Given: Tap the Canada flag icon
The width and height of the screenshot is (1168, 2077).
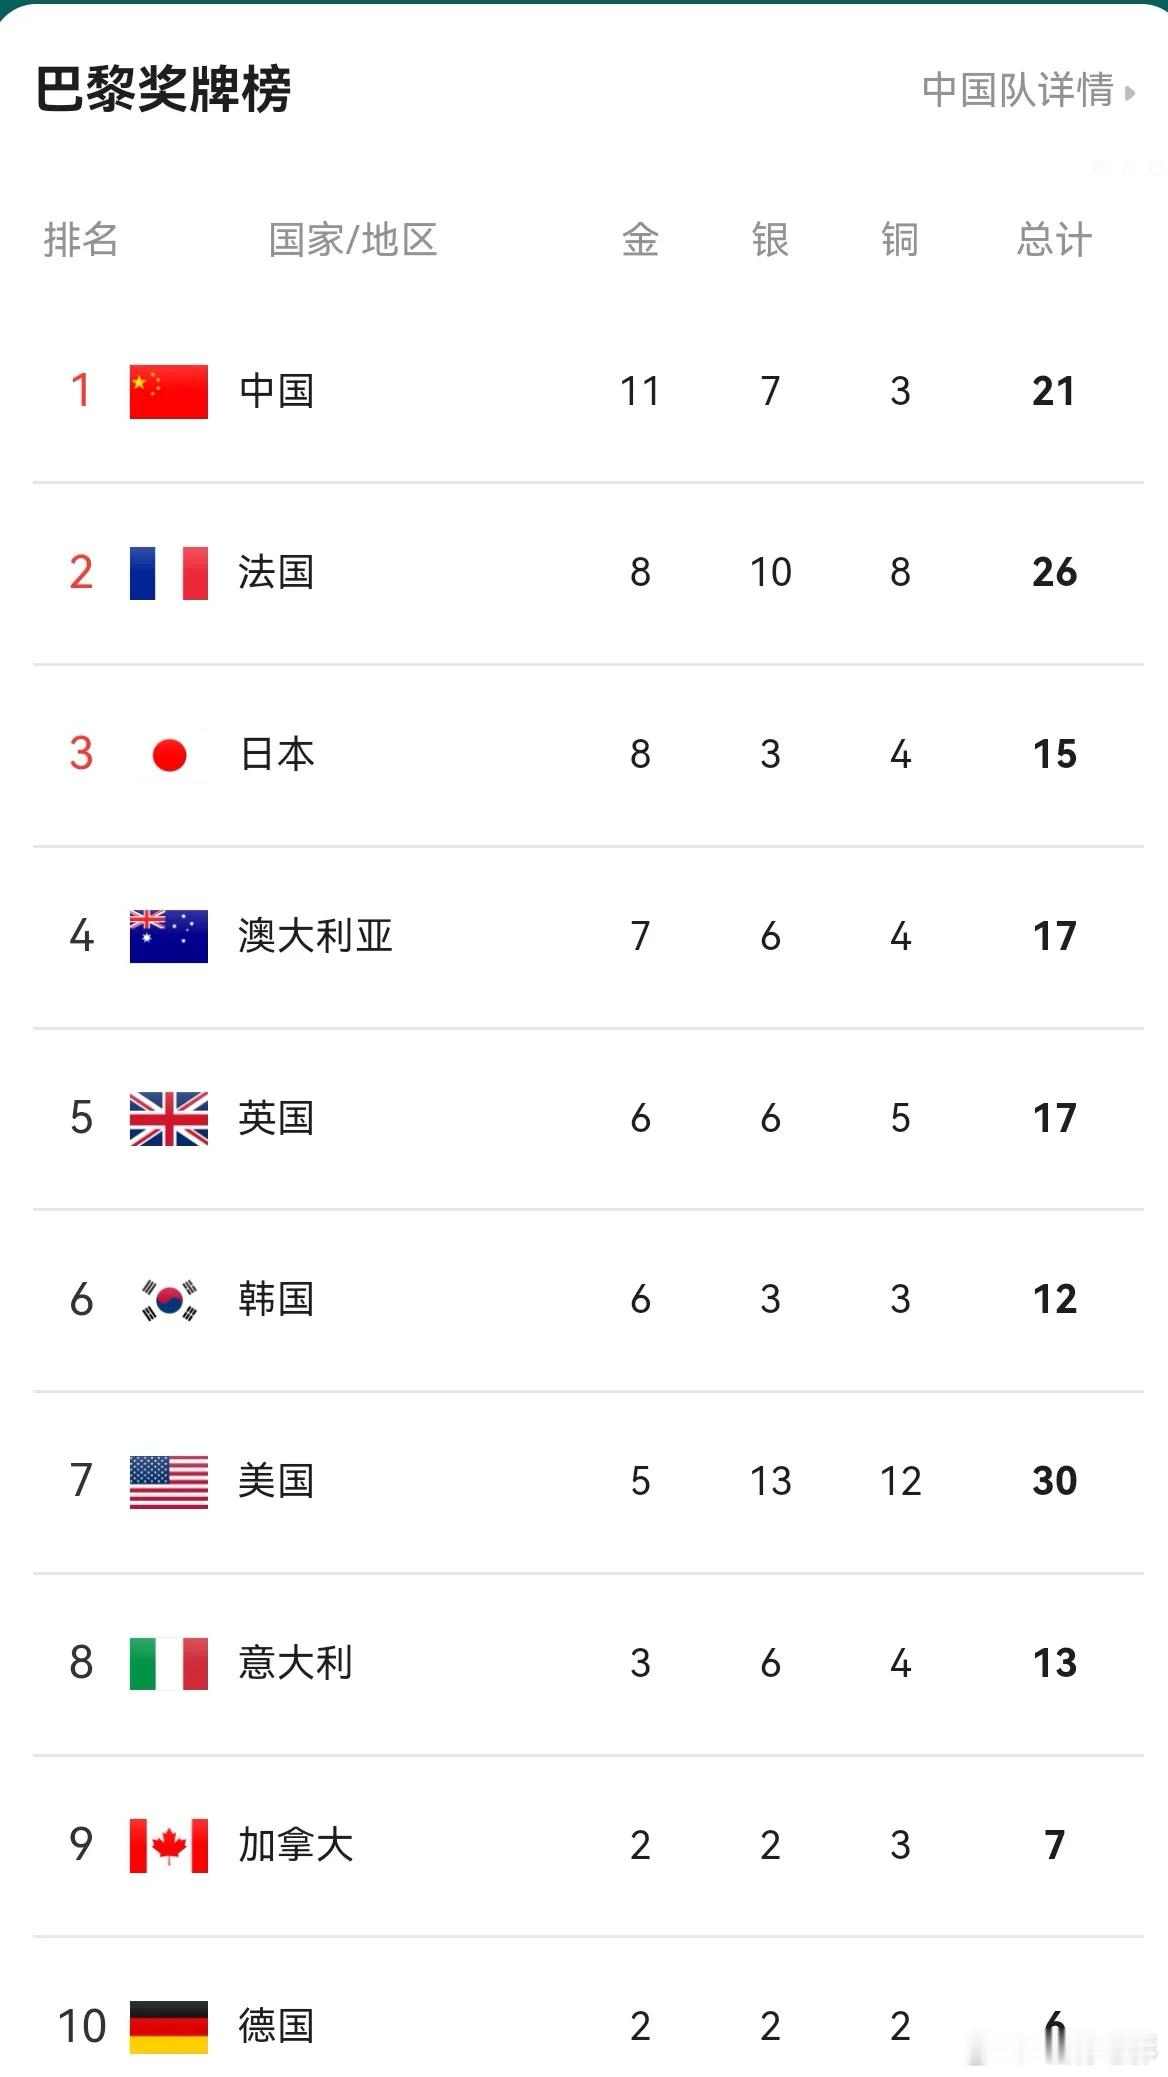Looking at the screenshot, I should (169, 1845).
